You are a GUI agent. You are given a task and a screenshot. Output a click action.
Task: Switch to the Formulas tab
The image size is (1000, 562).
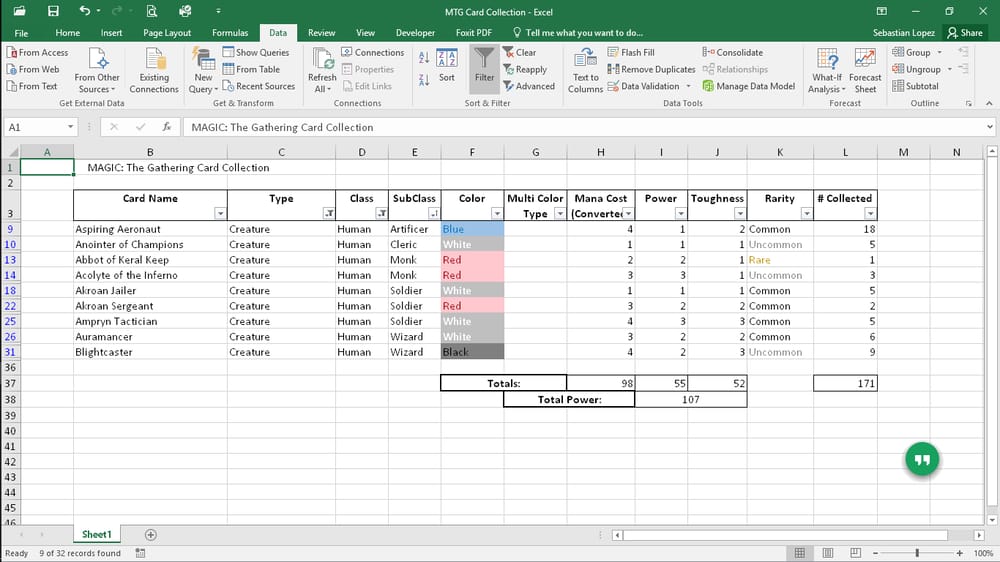(x=230, y=33)
